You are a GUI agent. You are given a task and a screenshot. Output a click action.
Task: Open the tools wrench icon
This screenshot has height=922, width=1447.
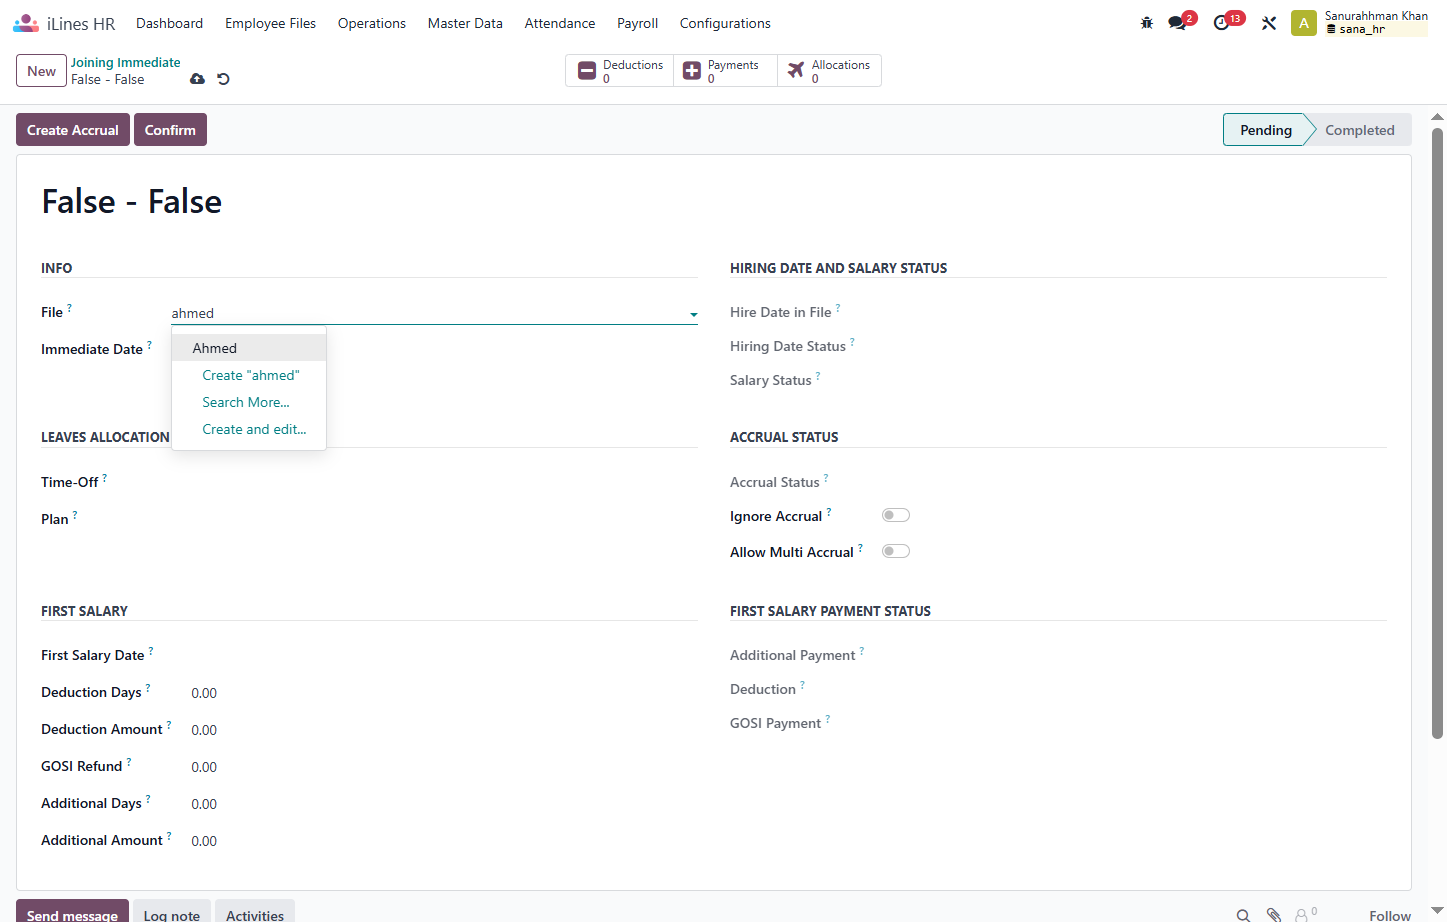(1269, 23)
